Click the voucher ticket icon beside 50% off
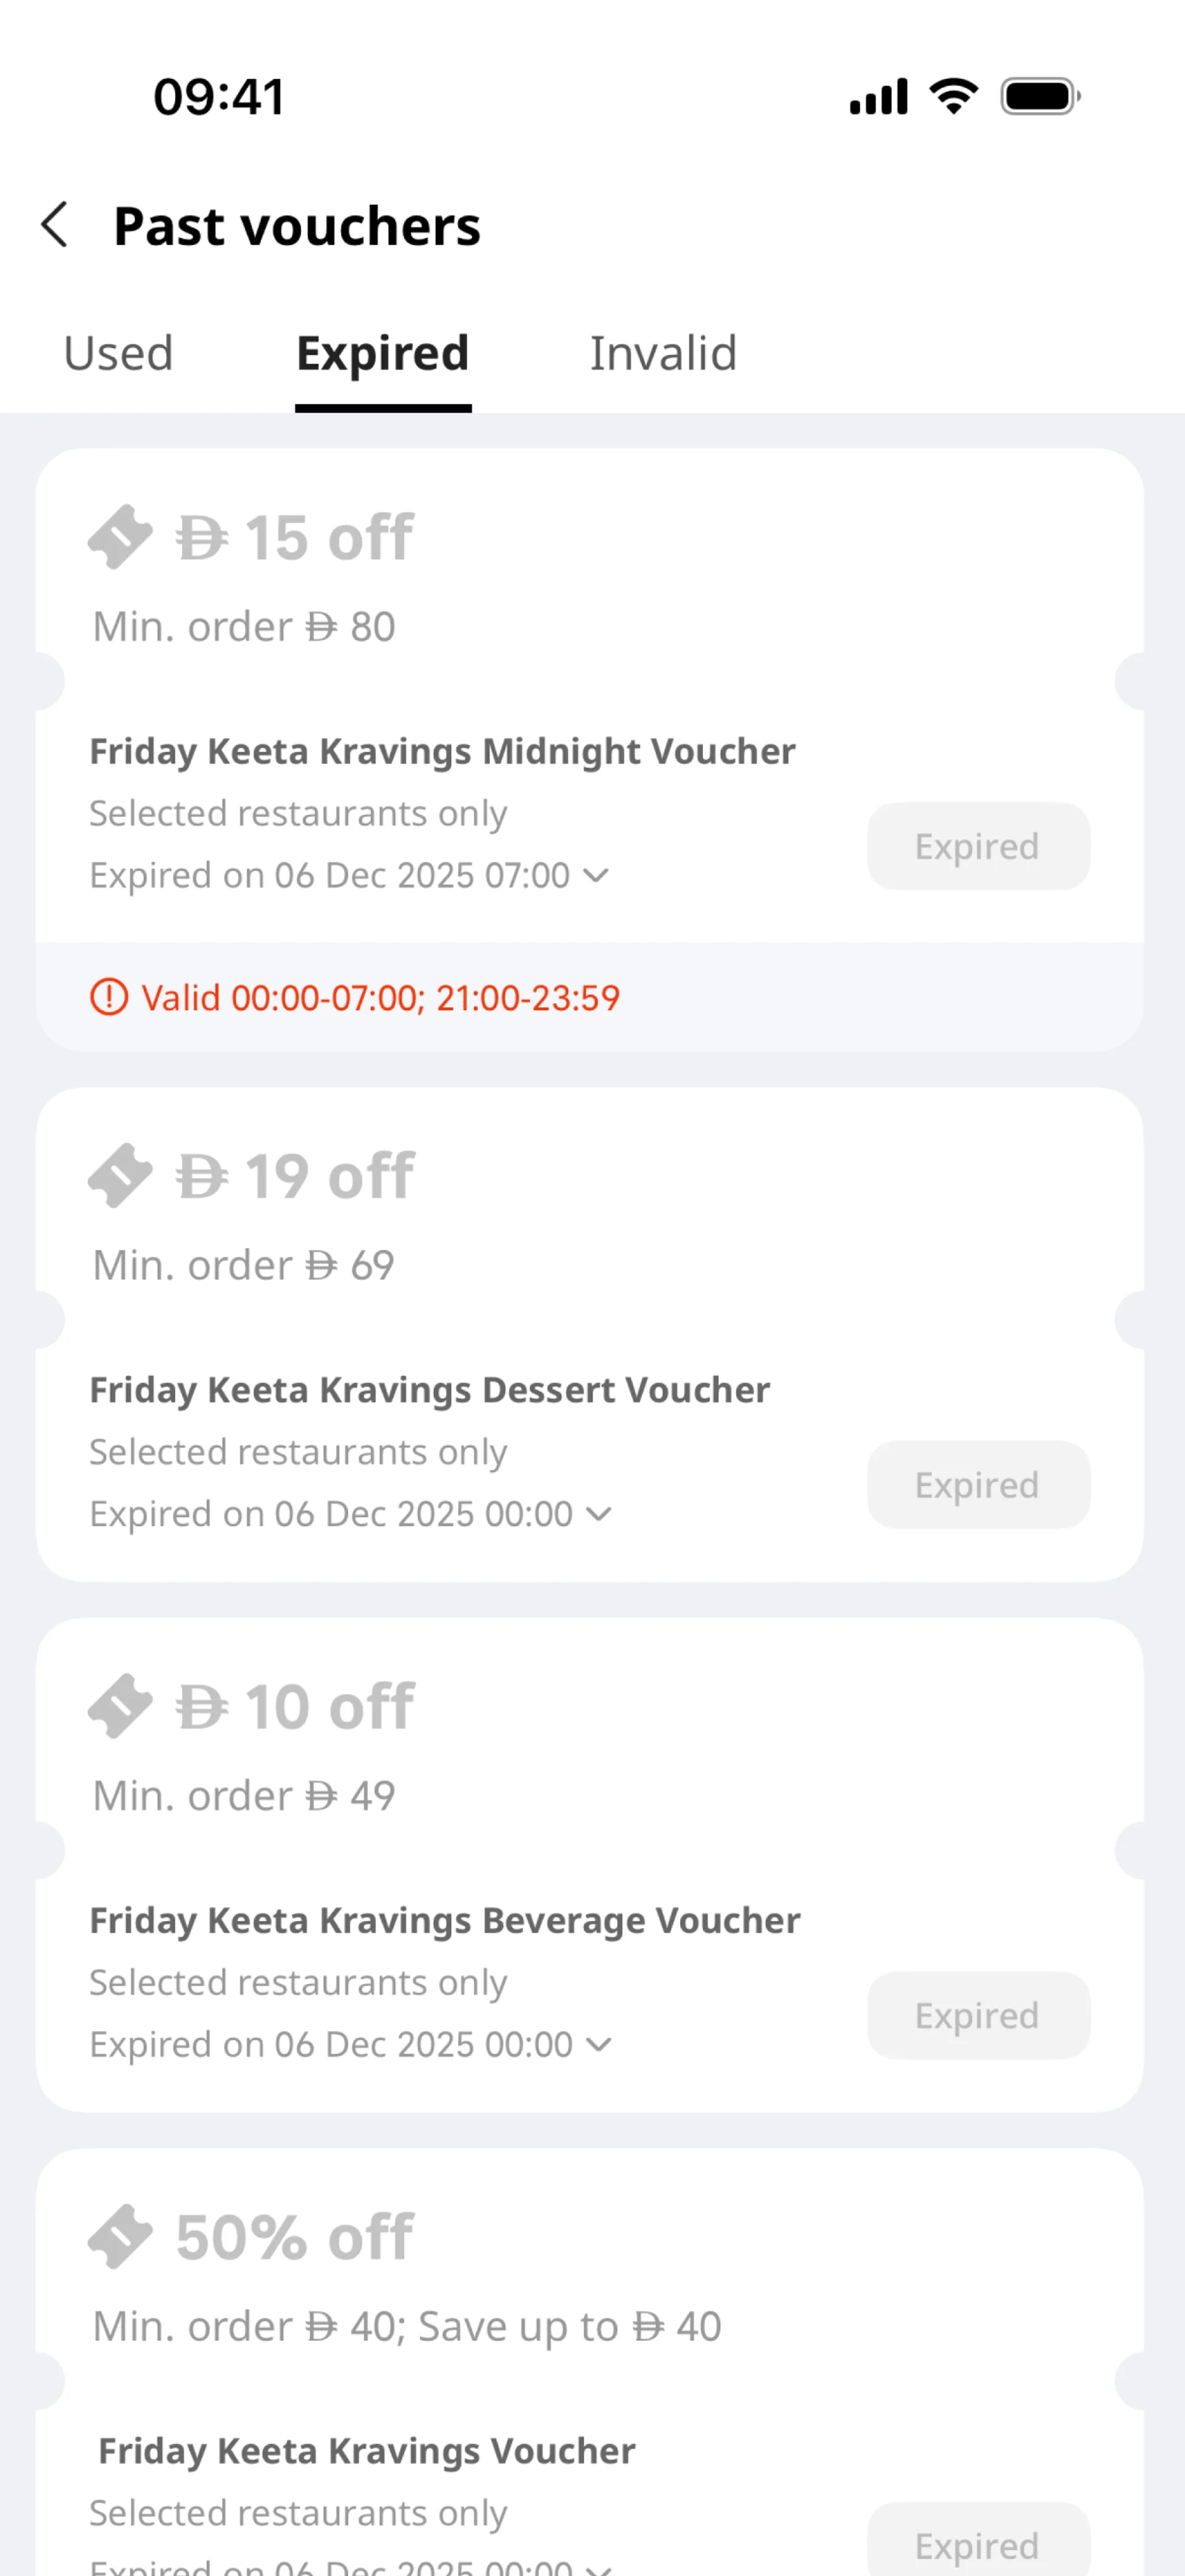Viewport: 1185px width, 2576px height. pyautogui.click(x=120, y=2236)
